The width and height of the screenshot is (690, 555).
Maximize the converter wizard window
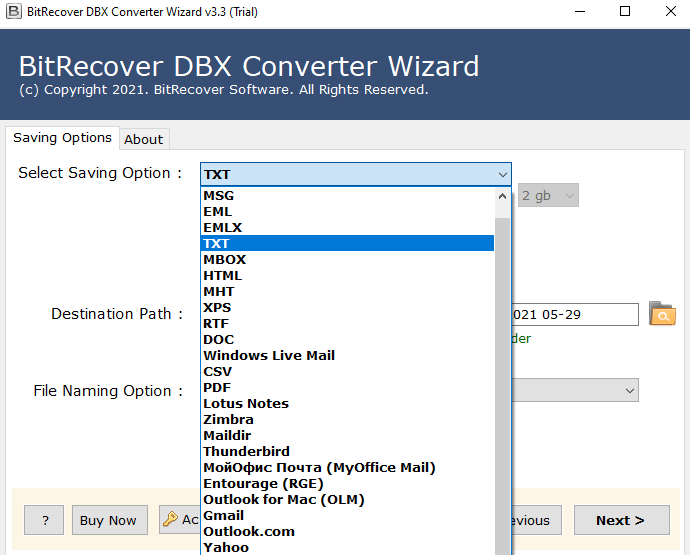pyautogui.click(x=625, y=11)
